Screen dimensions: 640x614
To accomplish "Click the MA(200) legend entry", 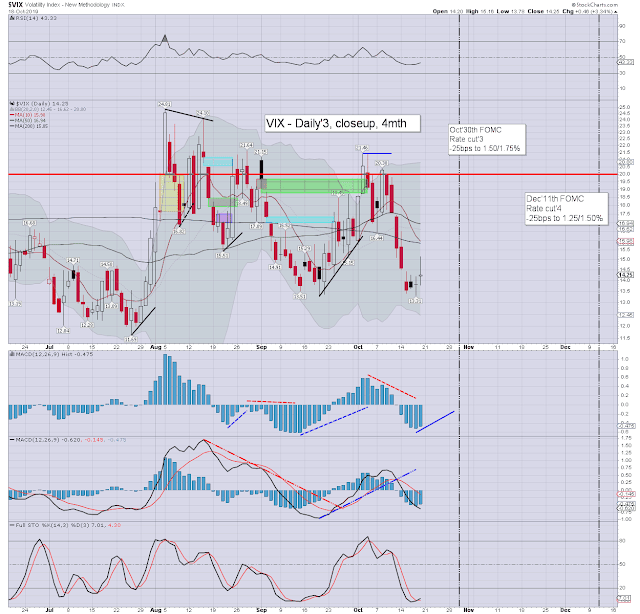I will tap(29, 126).
